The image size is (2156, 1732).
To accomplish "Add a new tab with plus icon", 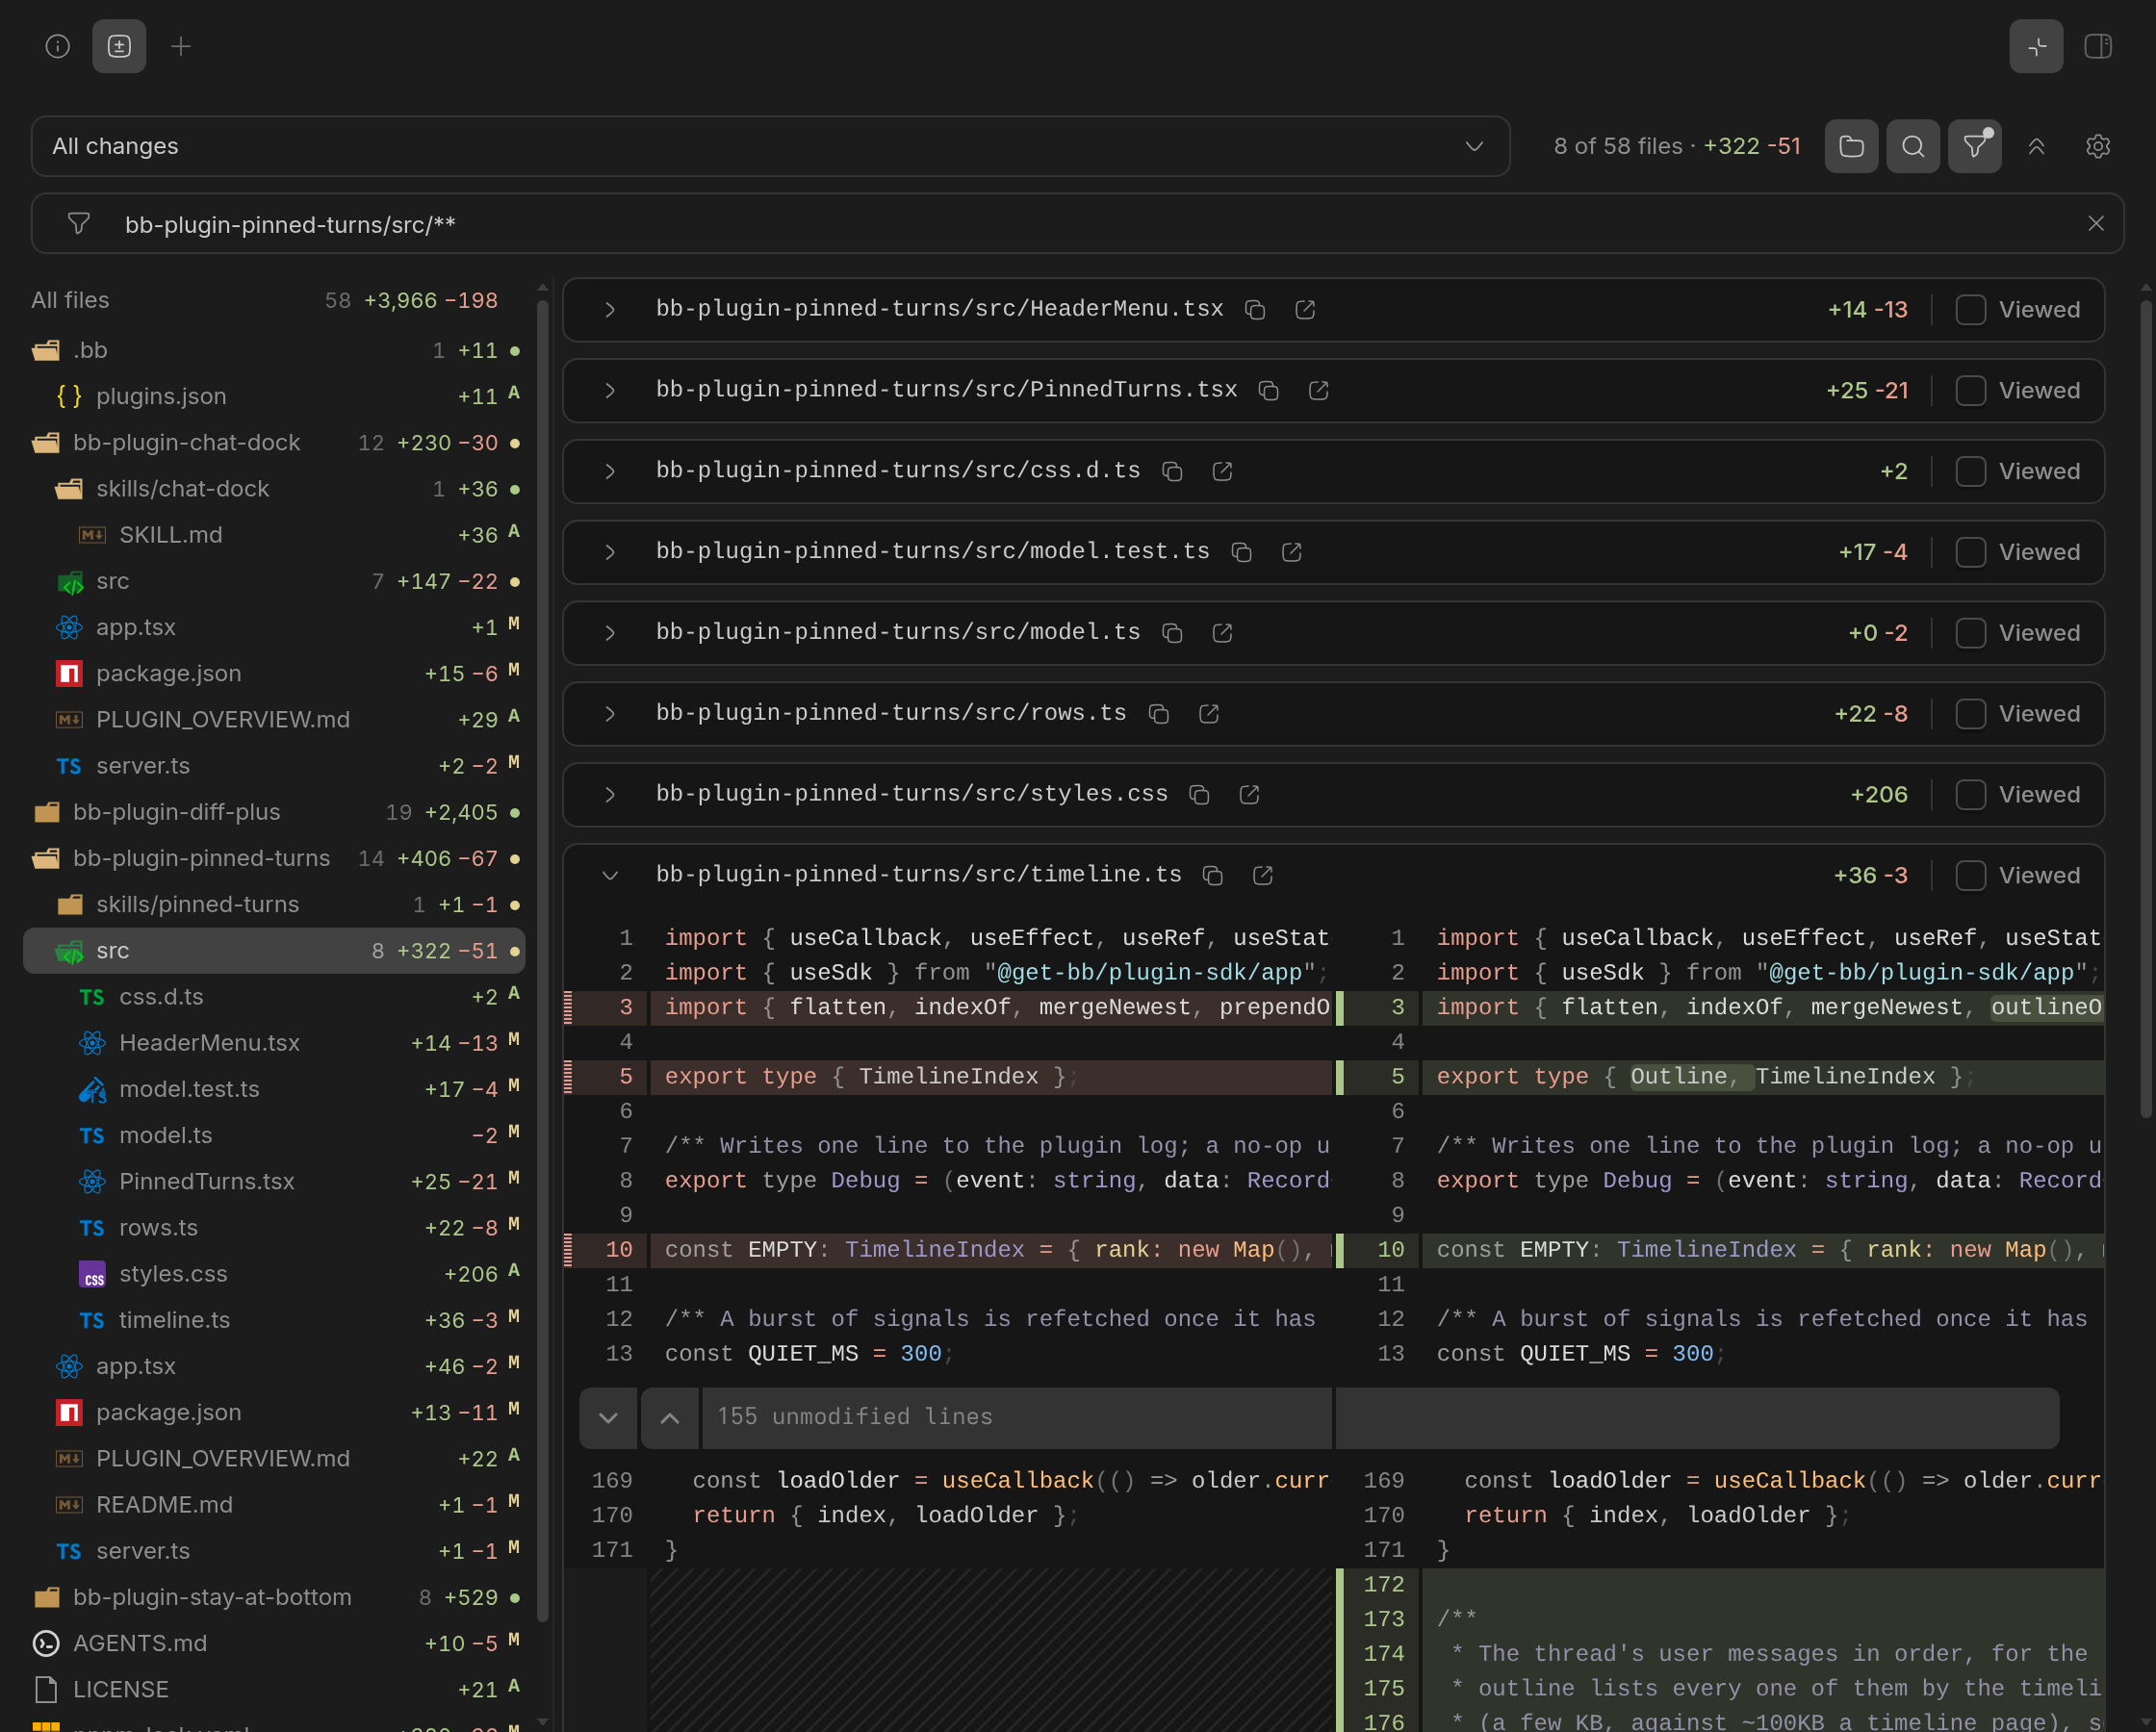I will pos(181,46).
